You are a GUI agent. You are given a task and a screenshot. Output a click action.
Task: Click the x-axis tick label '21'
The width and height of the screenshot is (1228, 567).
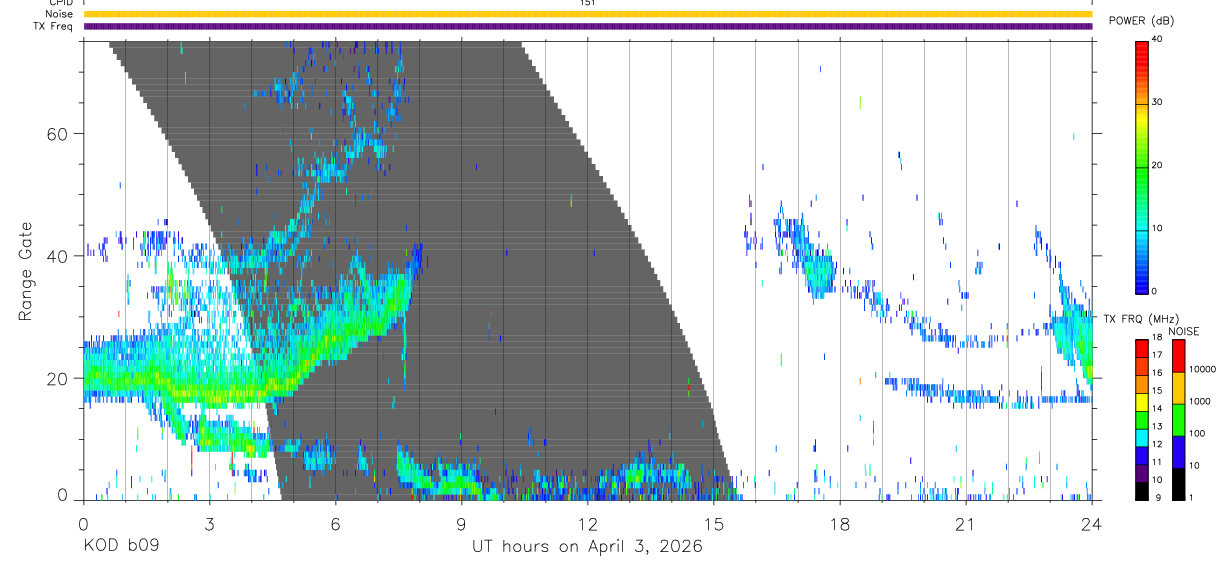tap(965, 525)
